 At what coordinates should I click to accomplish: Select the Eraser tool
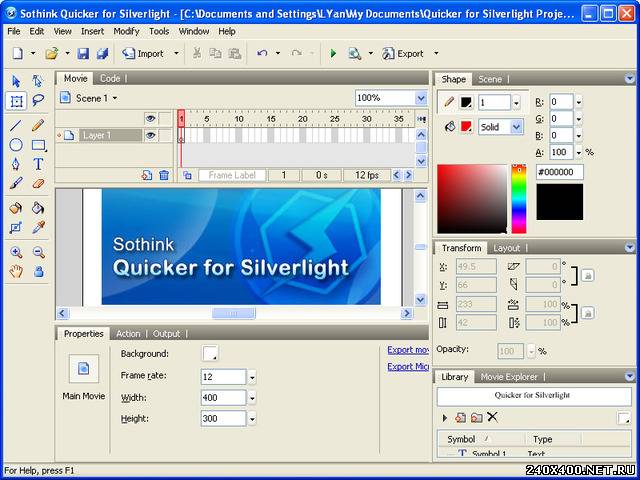(x=38, y=184)
